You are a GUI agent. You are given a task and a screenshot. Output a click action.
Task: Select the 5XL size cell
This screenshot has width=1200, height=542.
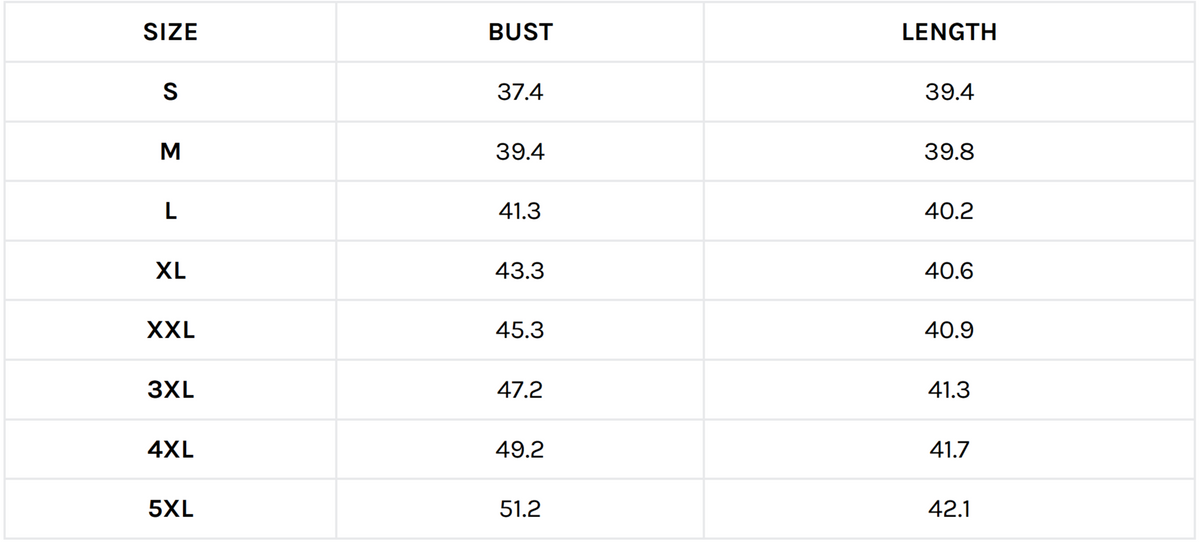point(170,509)
